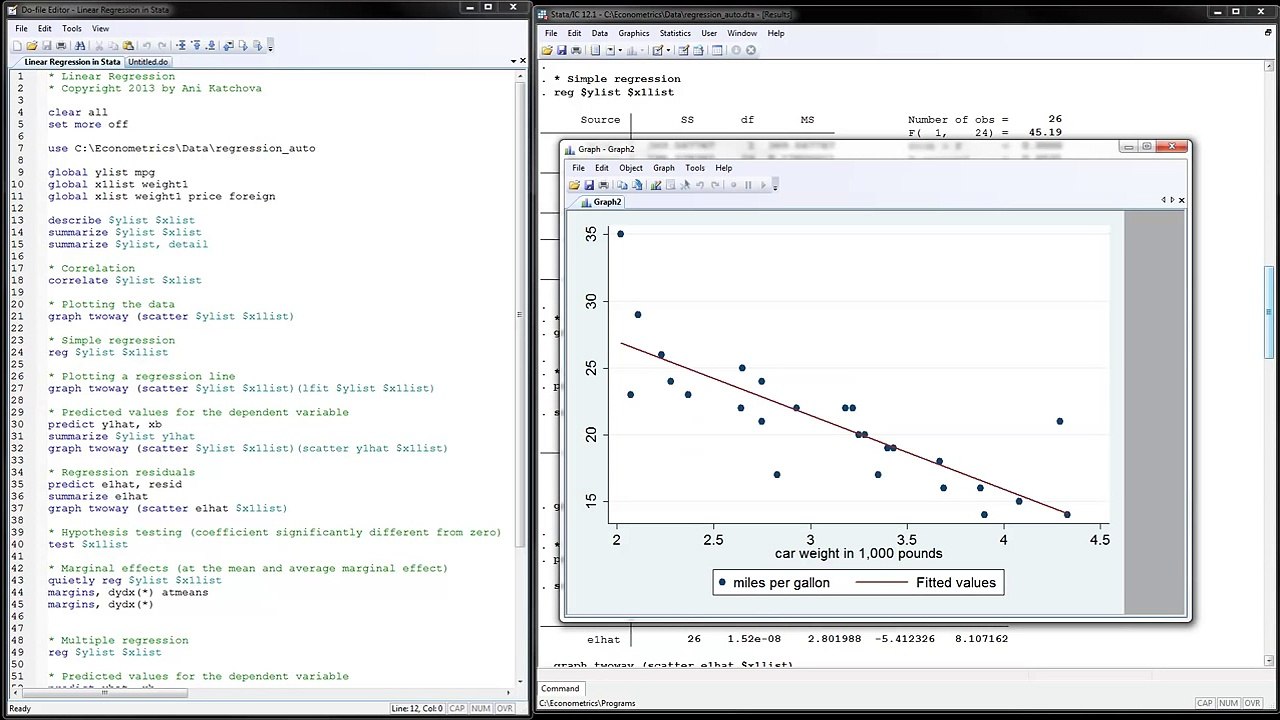
Task: Click Print icon in Graph window toolbar
Action: tap(604, 185)
